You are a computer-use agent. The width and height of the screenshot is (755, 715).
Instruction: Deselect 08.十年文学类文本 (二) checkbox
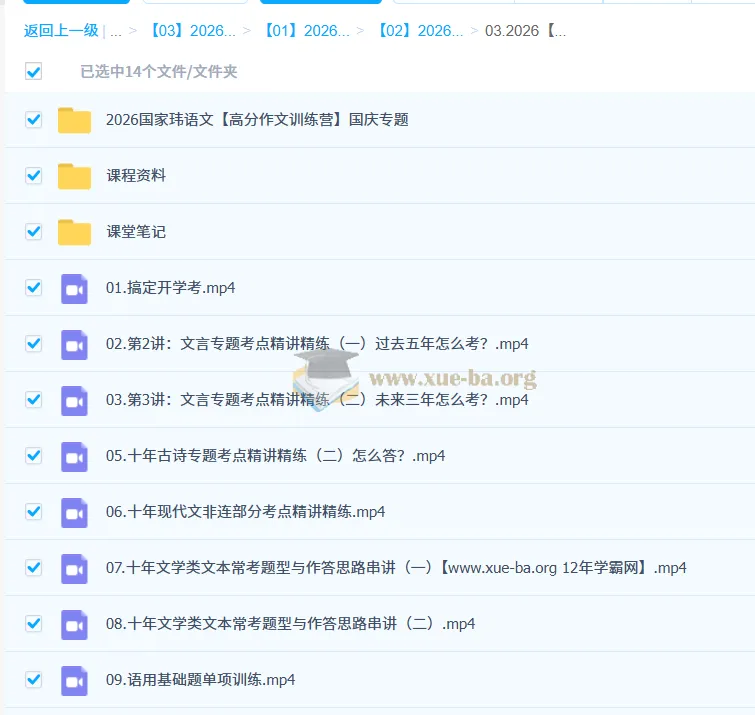[x=34, y=623]
